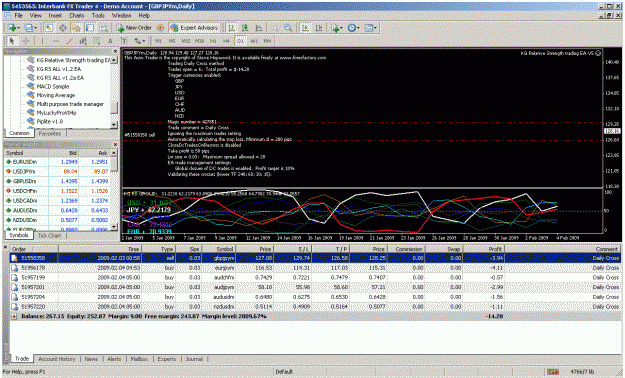This screenshot has width=625, height=378.
Task: Select EURUSDm row in Market Watch
Action: click(x=58, y=162)
